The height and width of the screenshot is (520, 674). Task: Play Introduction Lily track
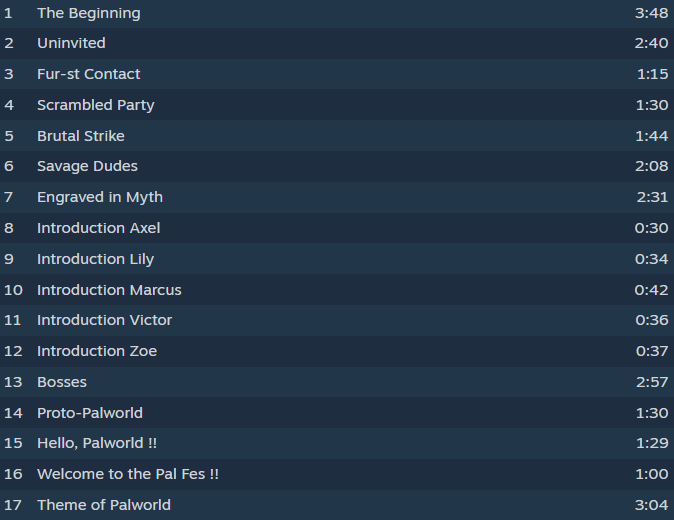pos(337,259)
